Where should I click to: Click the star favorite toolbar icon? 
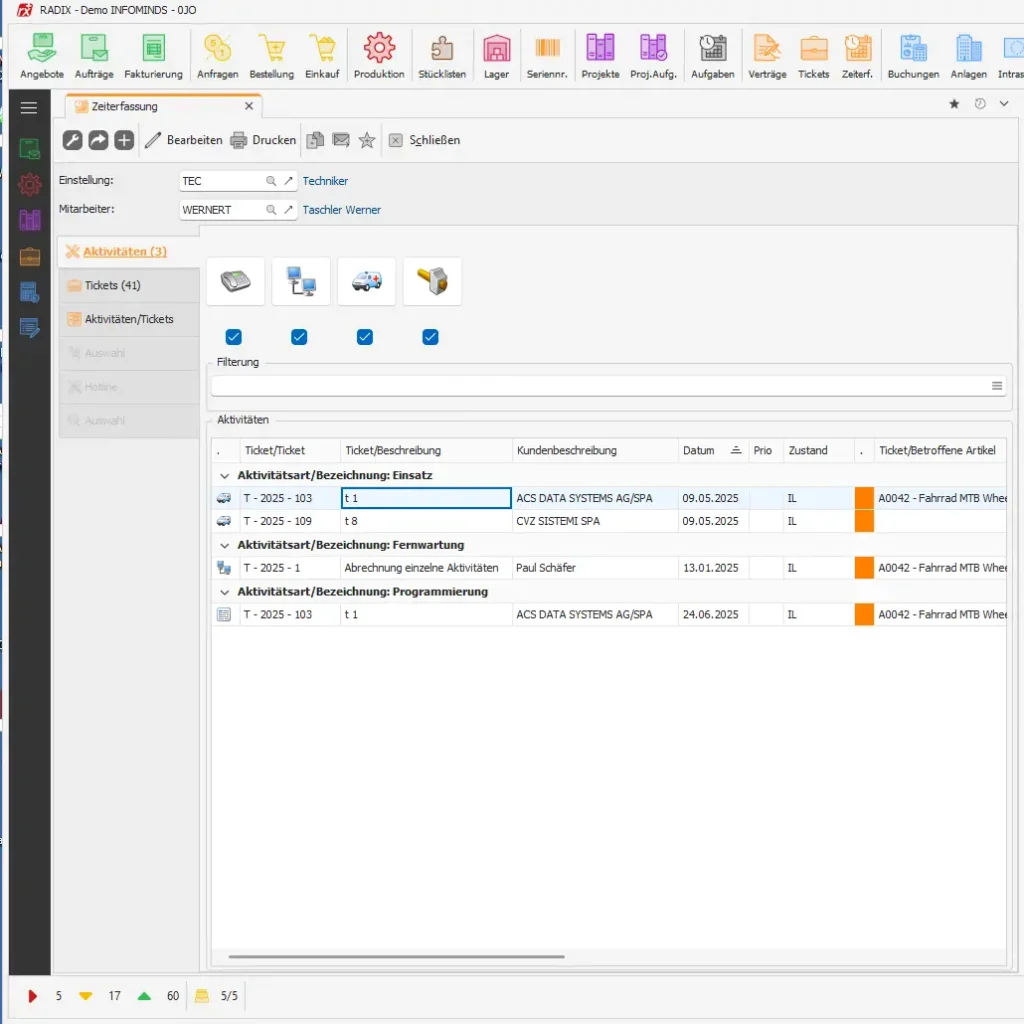pos(367,140)
